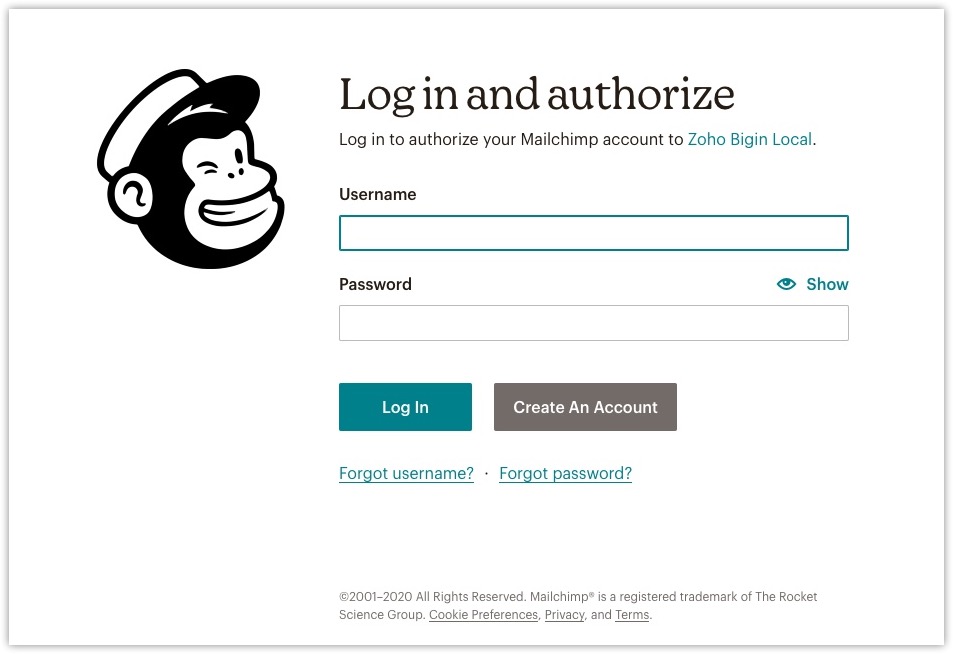Open Cookie Preferences in the footer
The image size is (953, 654).
[x=483, y=615]
